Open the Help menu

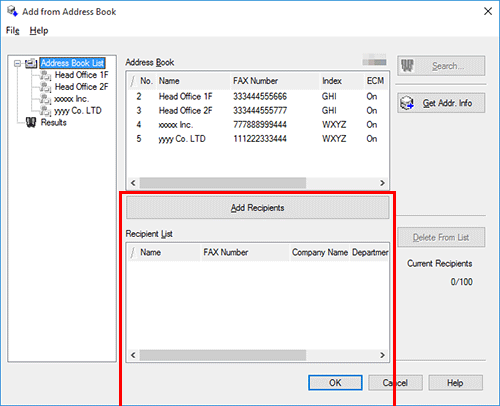point(39,31)
